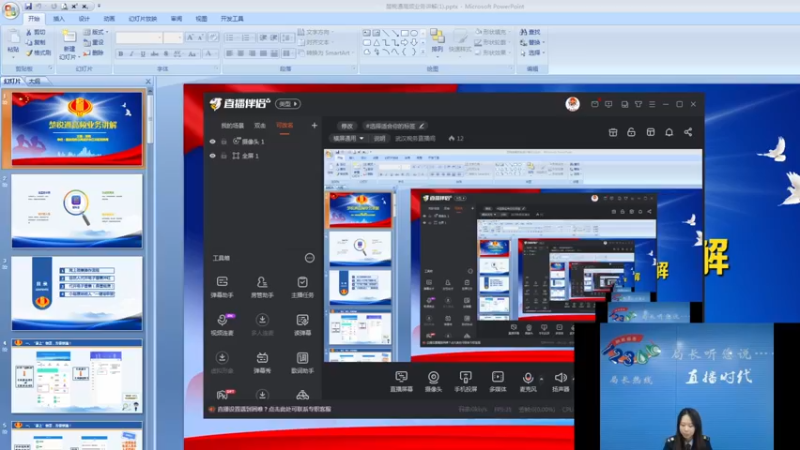Select slide 4 thumbnail in slide panel
Viewport: 800px width, 450px height.
pos(77,376)
